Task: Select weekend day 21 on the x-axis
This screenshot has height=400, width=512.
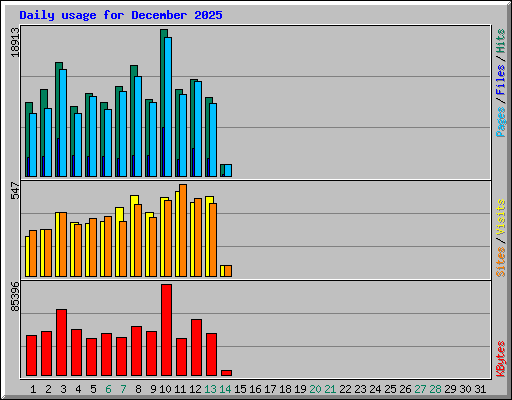Action: (330, 389)
